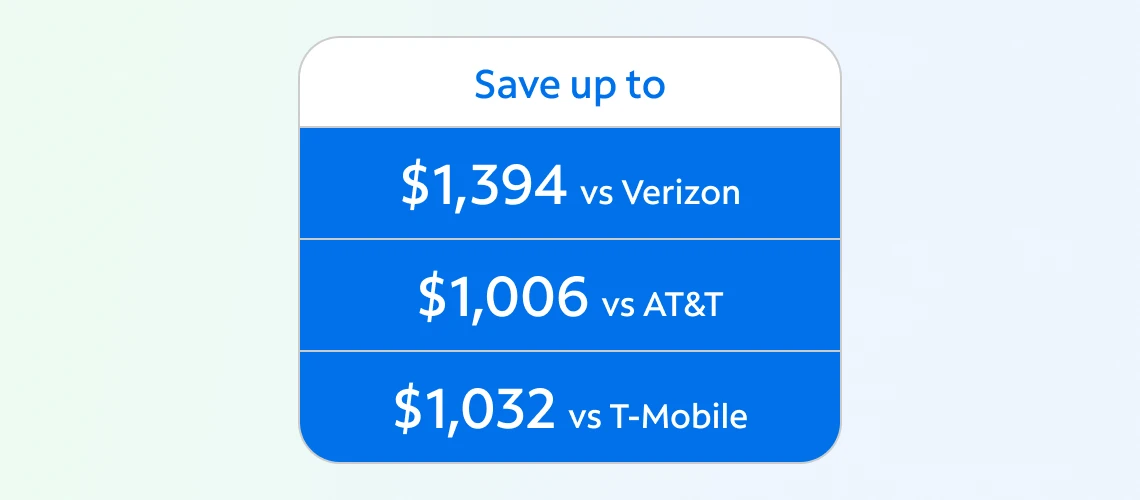The image size is (1140, 500).
Task: Click the divider between Verizon and AT&T rows
Action: coord(569,239)
